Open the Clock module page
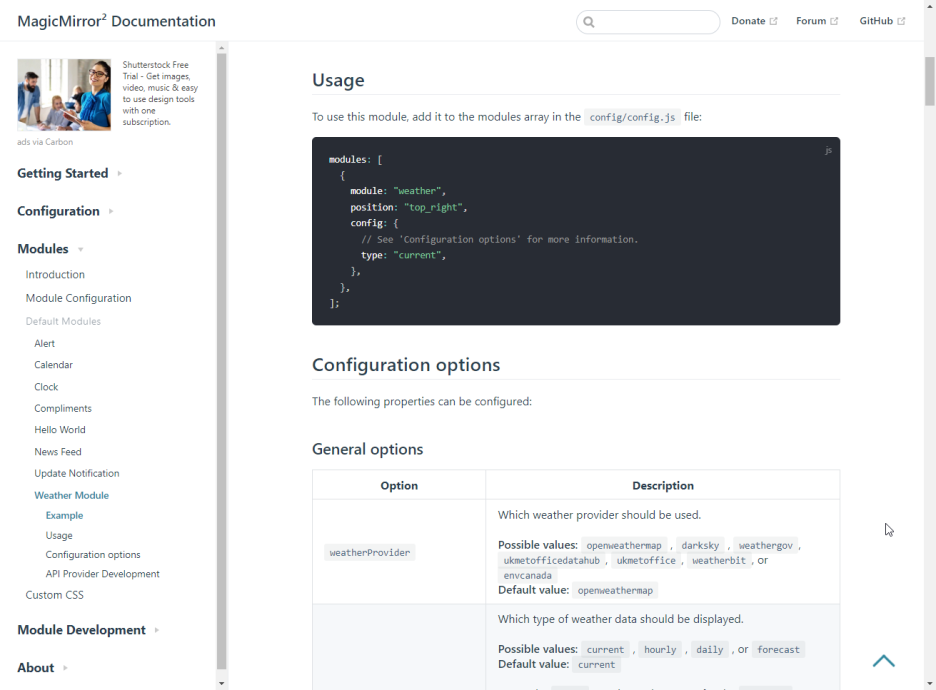 tap(46, 387)
